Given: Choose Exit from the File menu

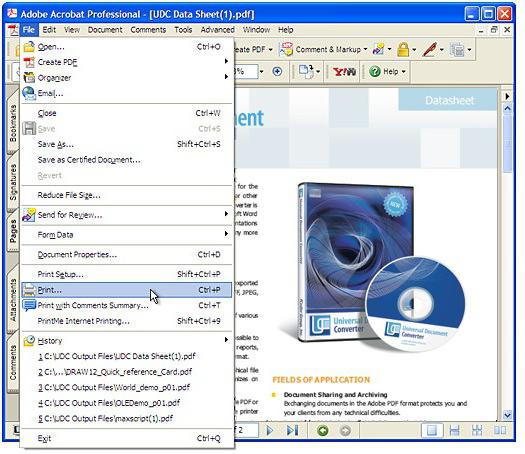Looking at the screenshot, I should (127, 438).
